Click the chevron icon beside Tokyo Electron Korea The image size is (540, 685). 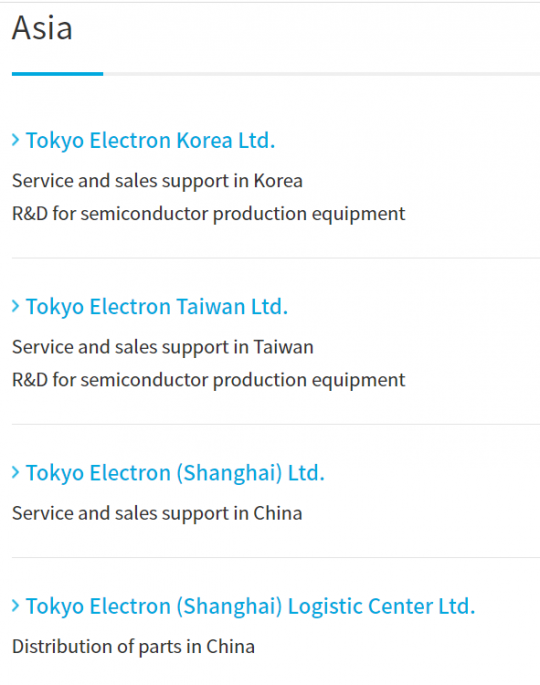(16, 140)
